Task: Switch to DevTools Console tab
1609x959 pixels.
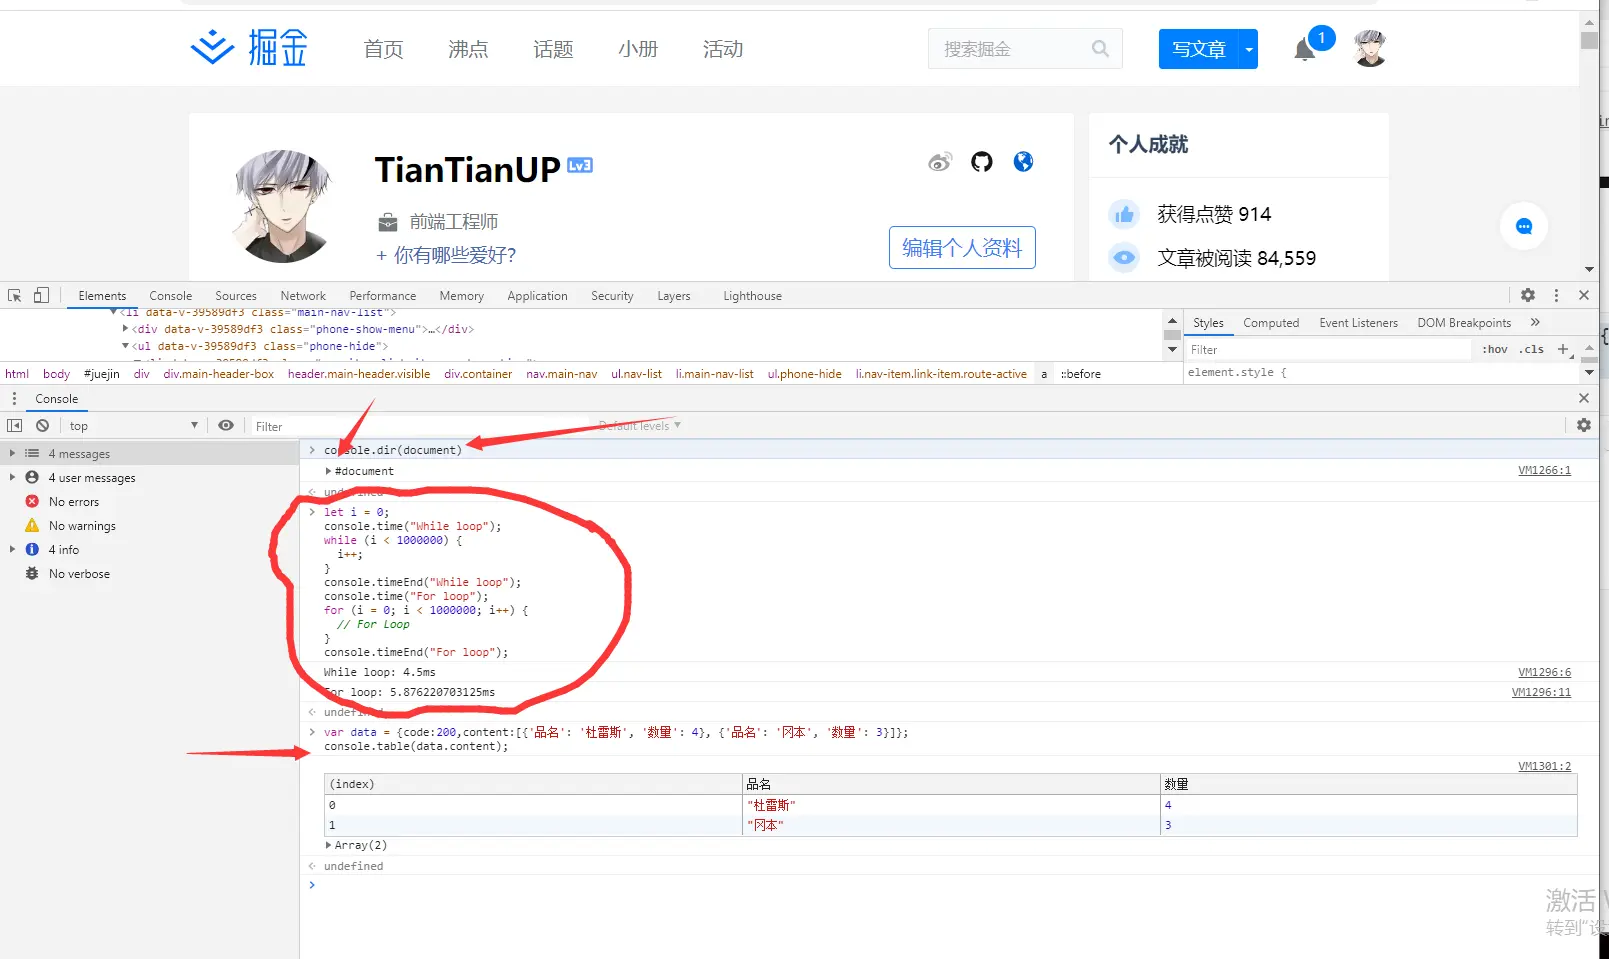Action: tap(171, 296)
